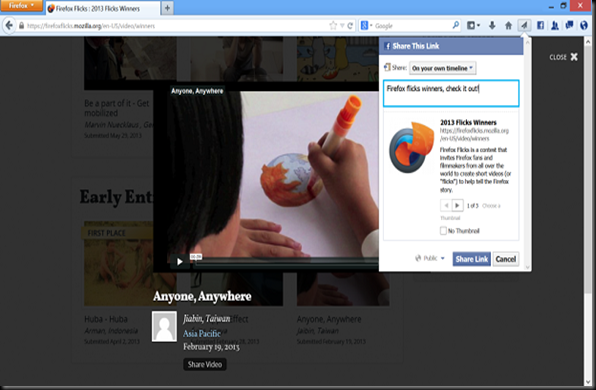The height and width of the screenshot is (390, 596).
Task: Go to the home page icon
Action: 508,25
